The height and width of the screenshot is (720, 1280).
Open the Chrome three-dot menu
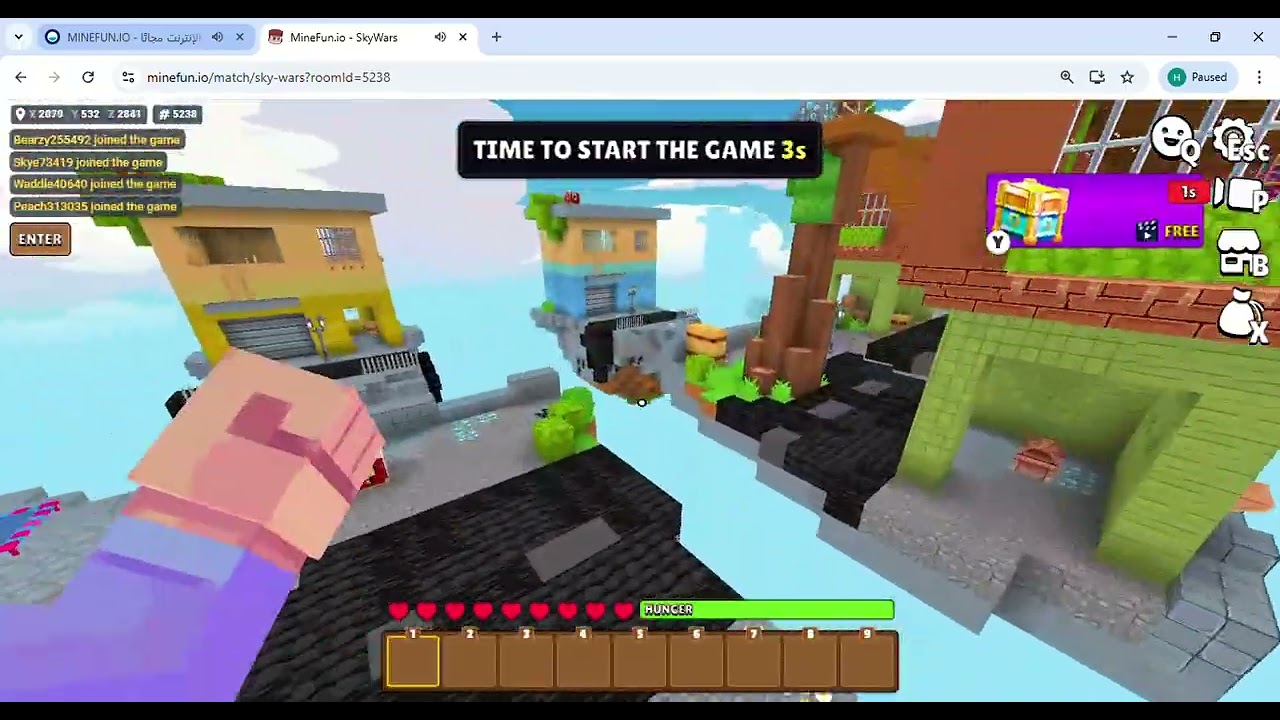coord(1258,77)
